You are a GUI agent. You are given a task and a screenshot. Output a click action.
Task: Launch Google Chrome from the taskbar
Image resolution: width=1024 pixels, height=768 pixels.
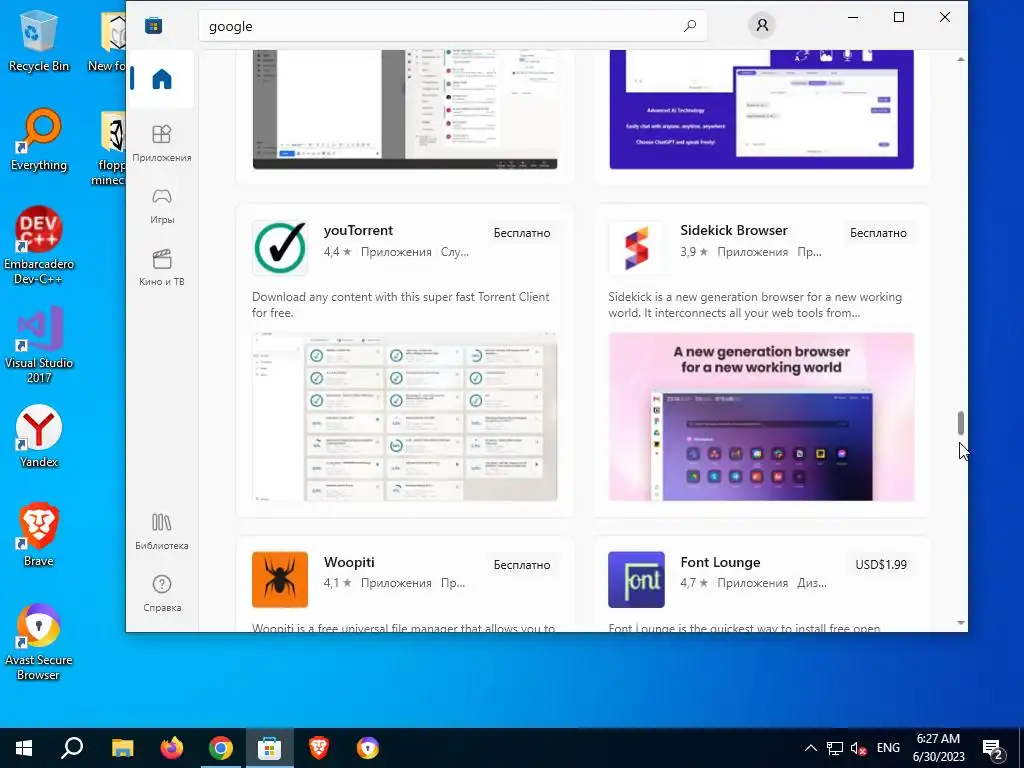(221, 748)
